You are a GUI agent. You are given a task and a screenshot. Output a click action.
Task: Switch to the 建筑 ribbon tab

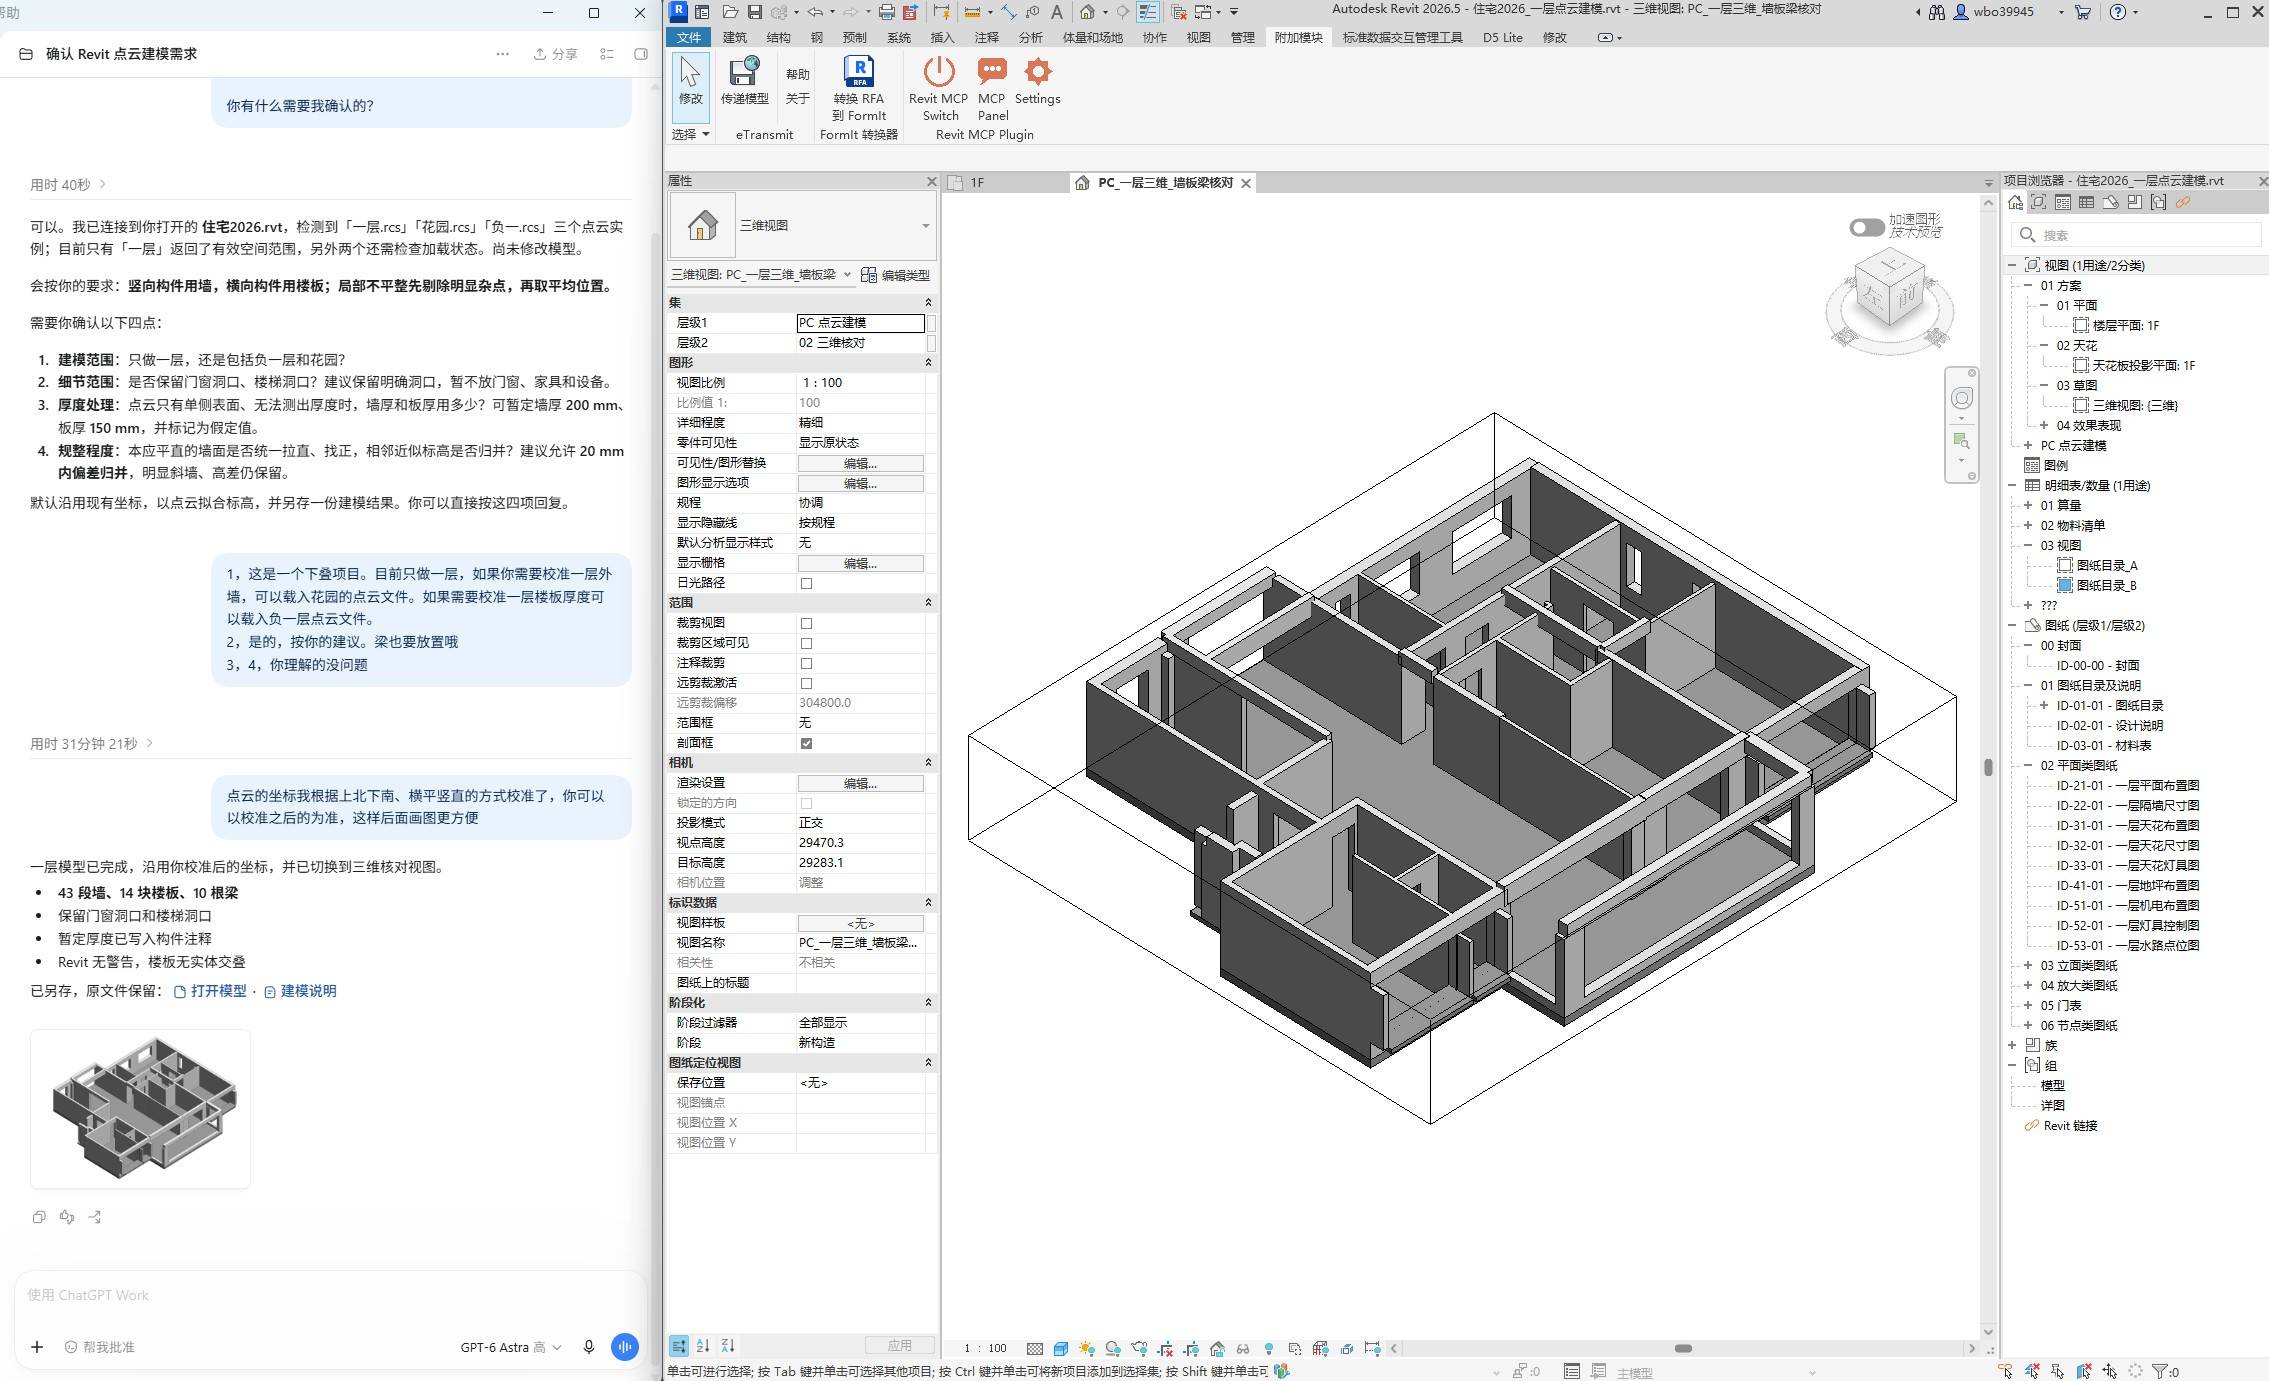[735, 37]
